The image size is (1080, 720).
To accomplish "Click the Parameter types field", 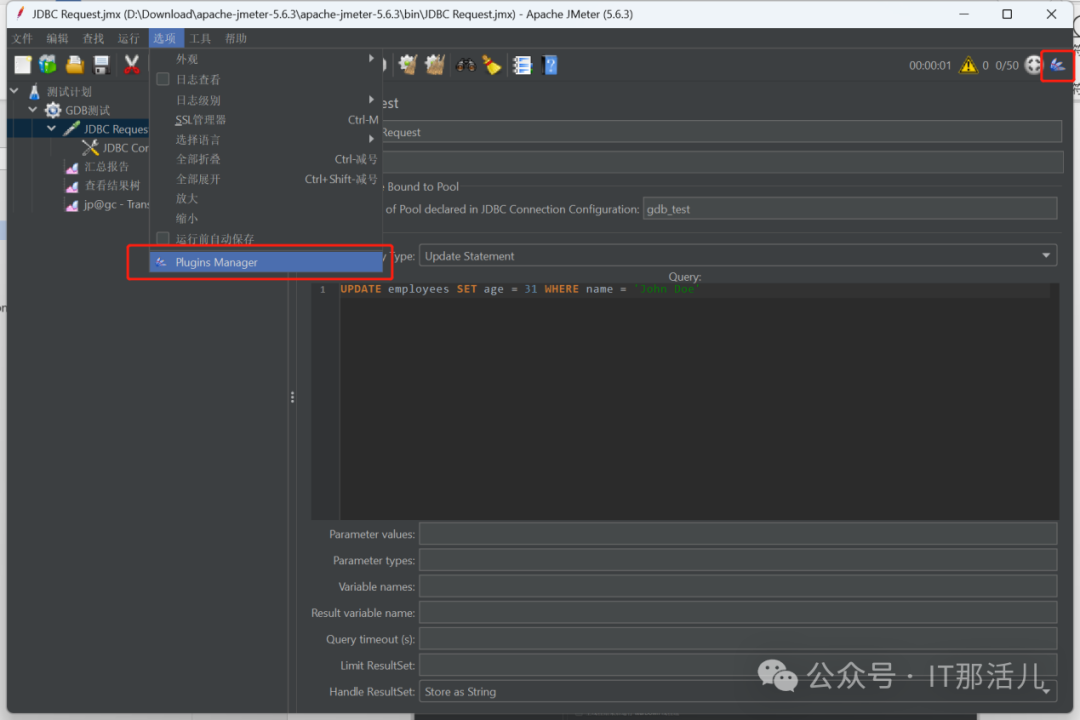I will [738, 560].
